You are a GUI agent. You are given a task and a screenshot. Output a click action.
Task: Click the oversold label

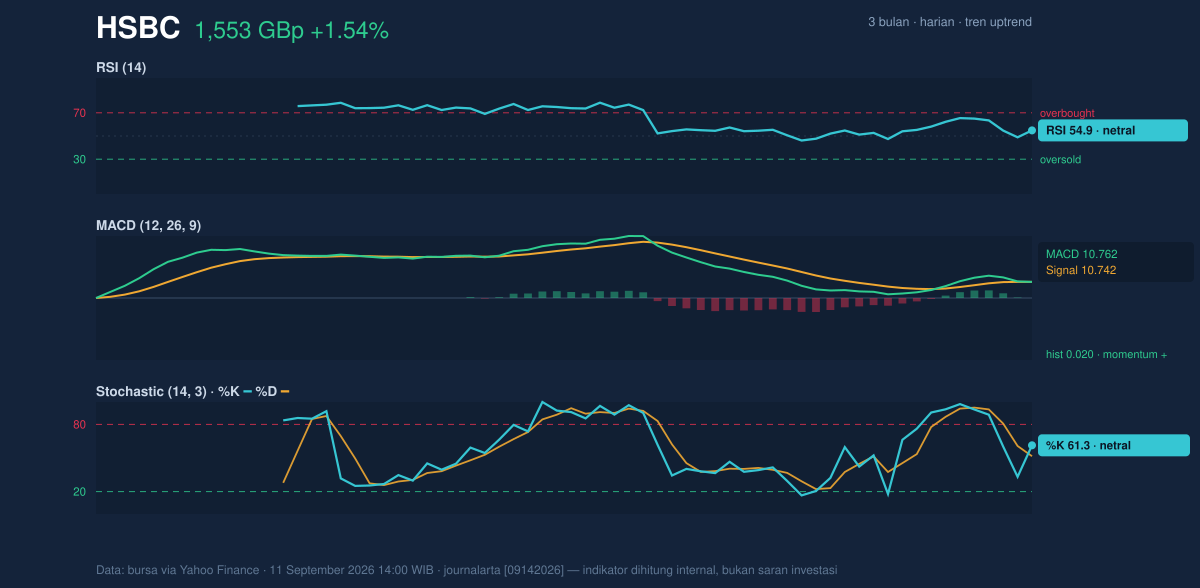[x=1060, y=160]
